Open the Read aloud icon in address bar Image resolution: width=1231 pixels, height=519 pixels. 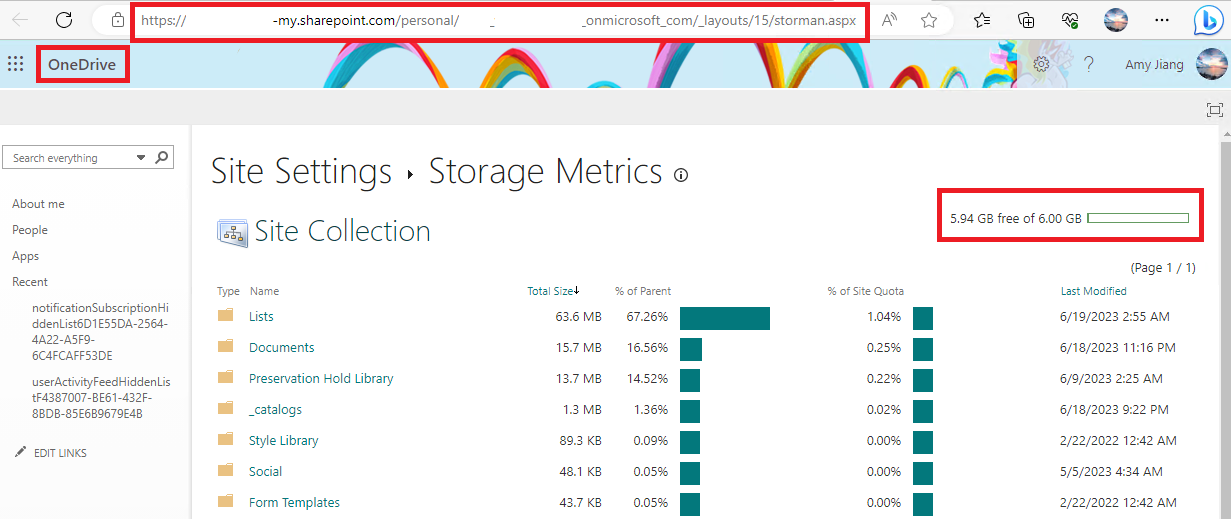(889, 19)
